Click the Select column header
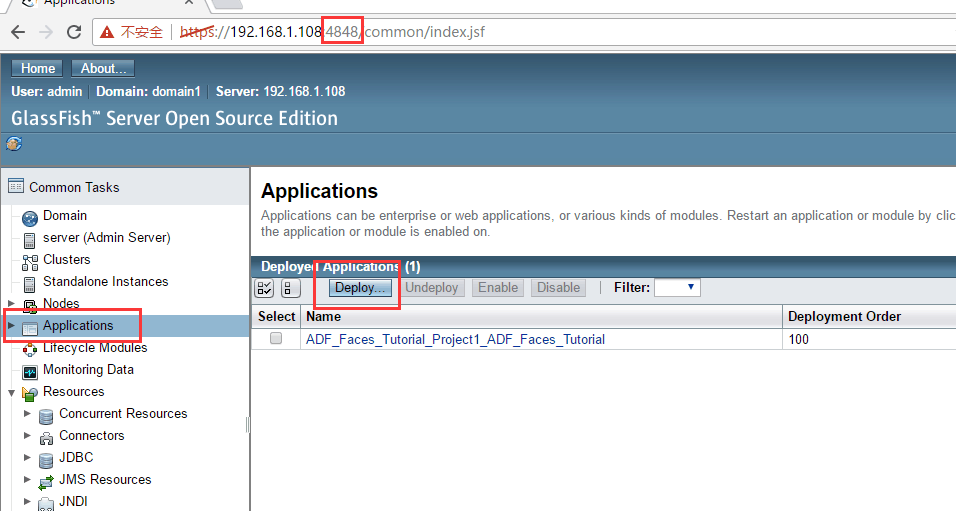Image resolution: width=956 pixels, height=511 pixels. point(276,316)
